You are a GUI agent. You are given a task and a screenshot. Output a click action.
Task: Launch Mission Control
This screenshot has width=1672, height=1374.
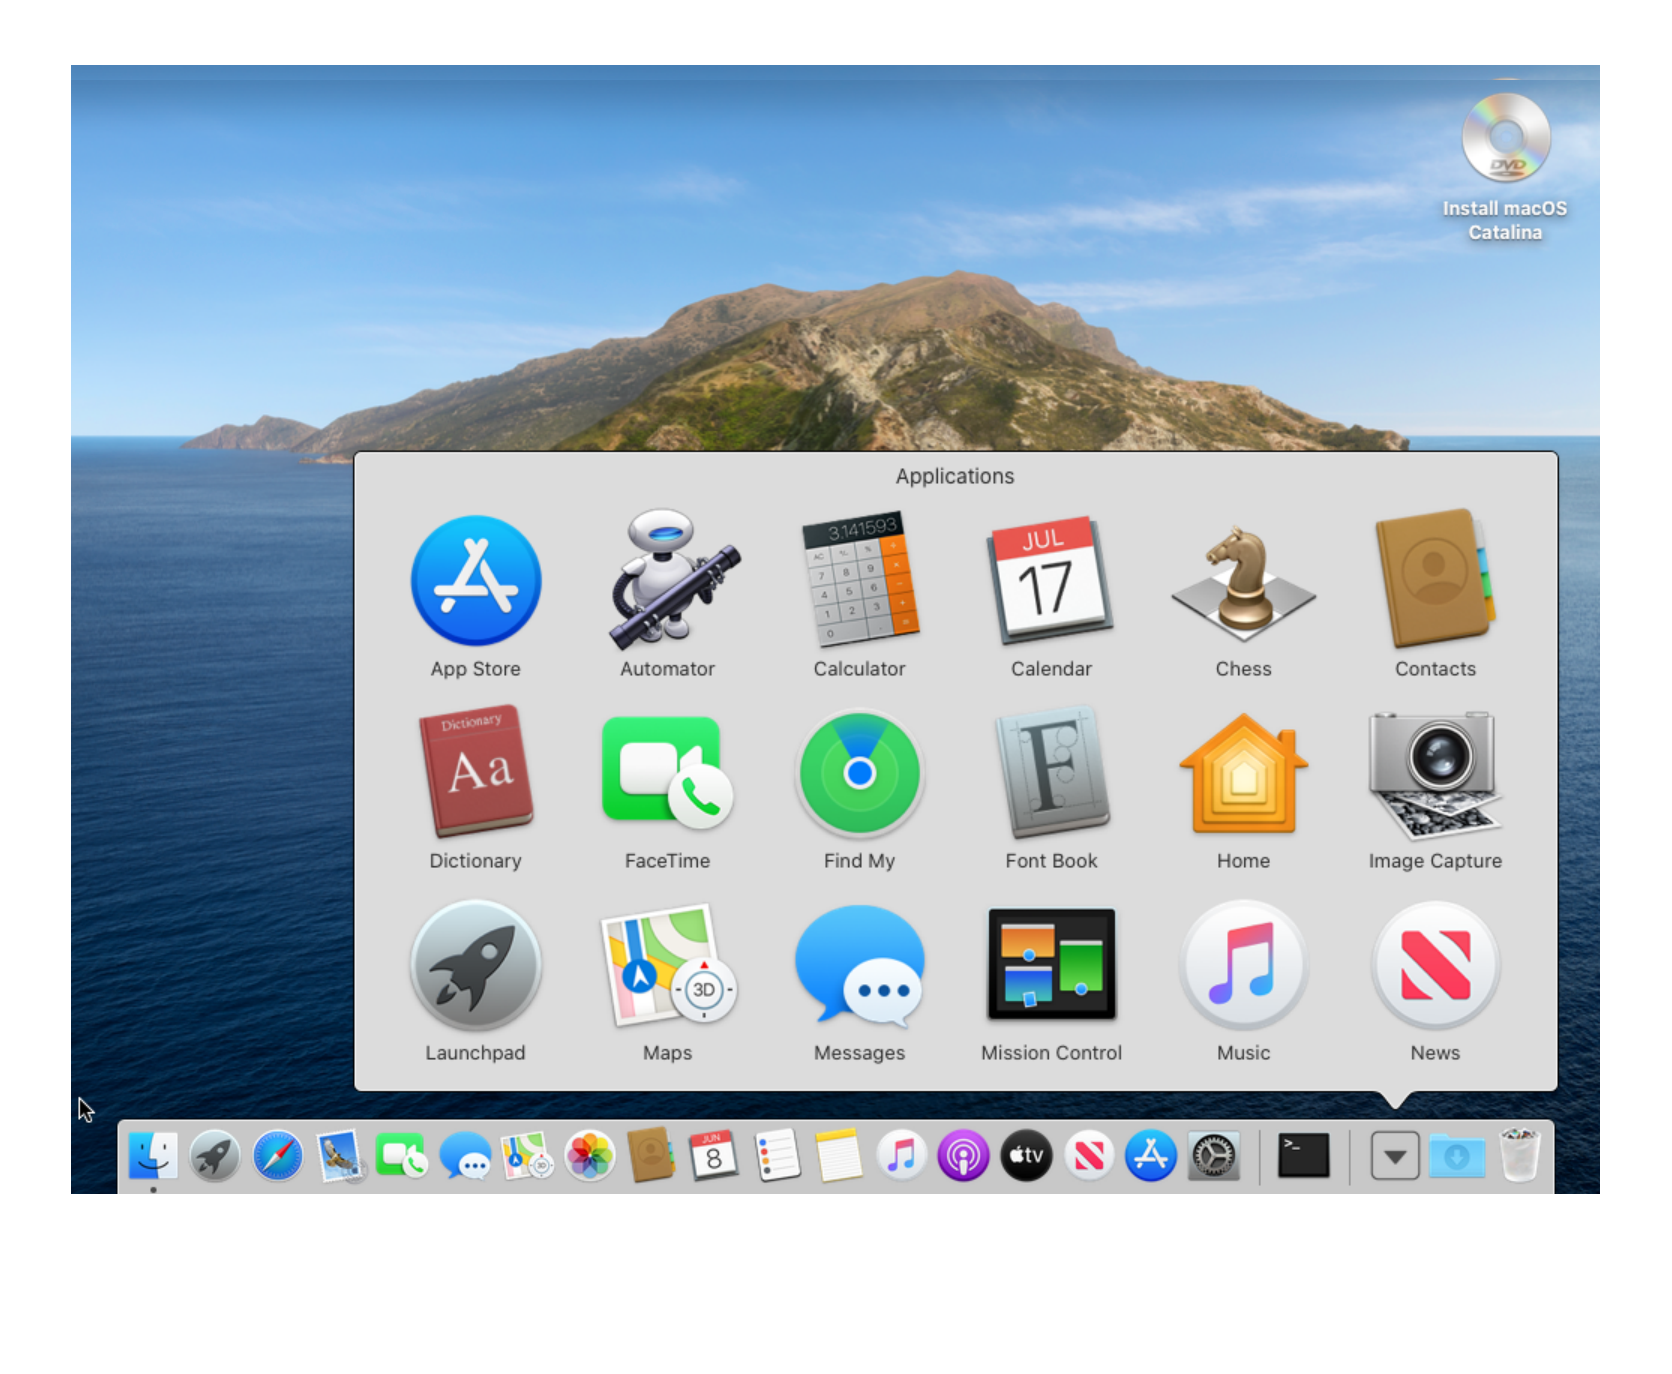pyautogui.click(x=1051, y=964)
